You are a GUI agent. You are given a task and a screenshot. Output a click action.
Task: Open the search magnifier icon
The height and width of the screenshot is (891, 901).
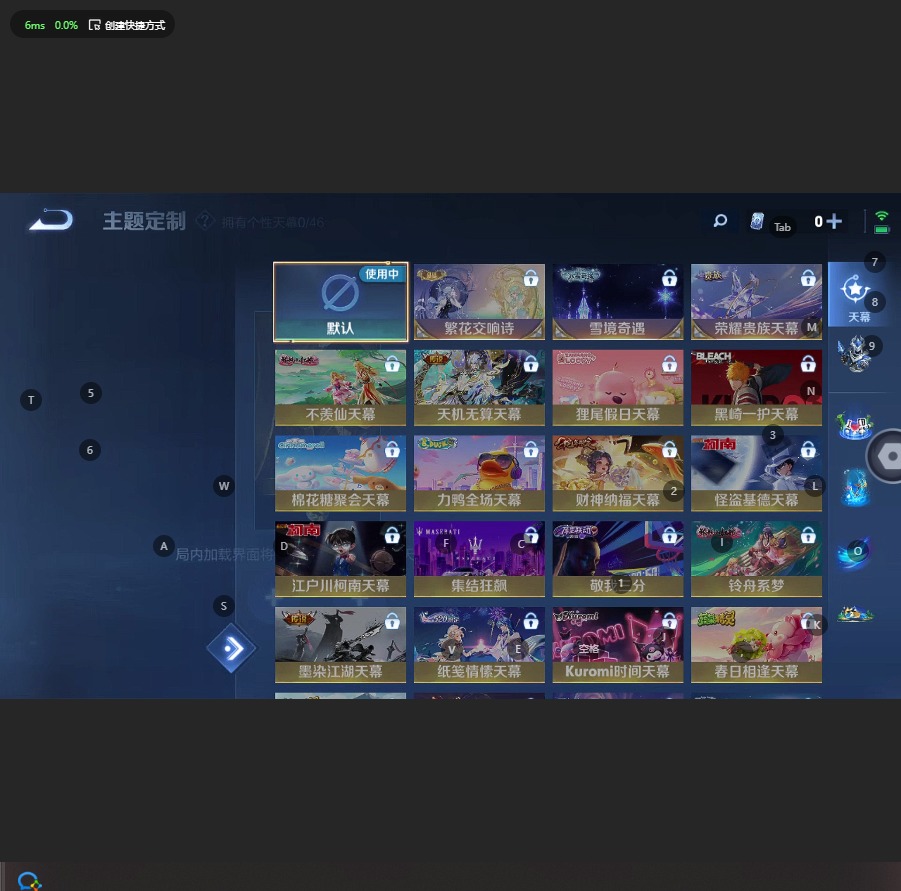click(720, 221)
